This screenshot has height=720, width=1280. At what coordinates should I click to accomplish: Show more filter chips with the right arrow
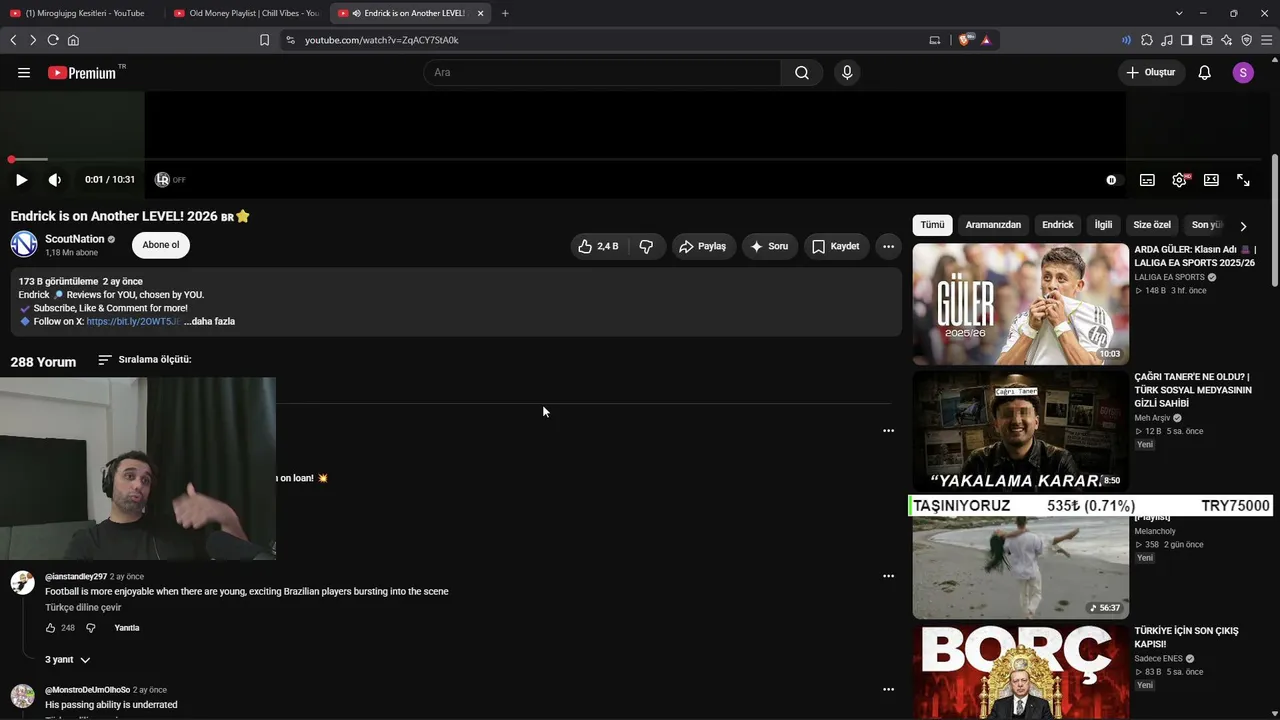[1243, 226]
